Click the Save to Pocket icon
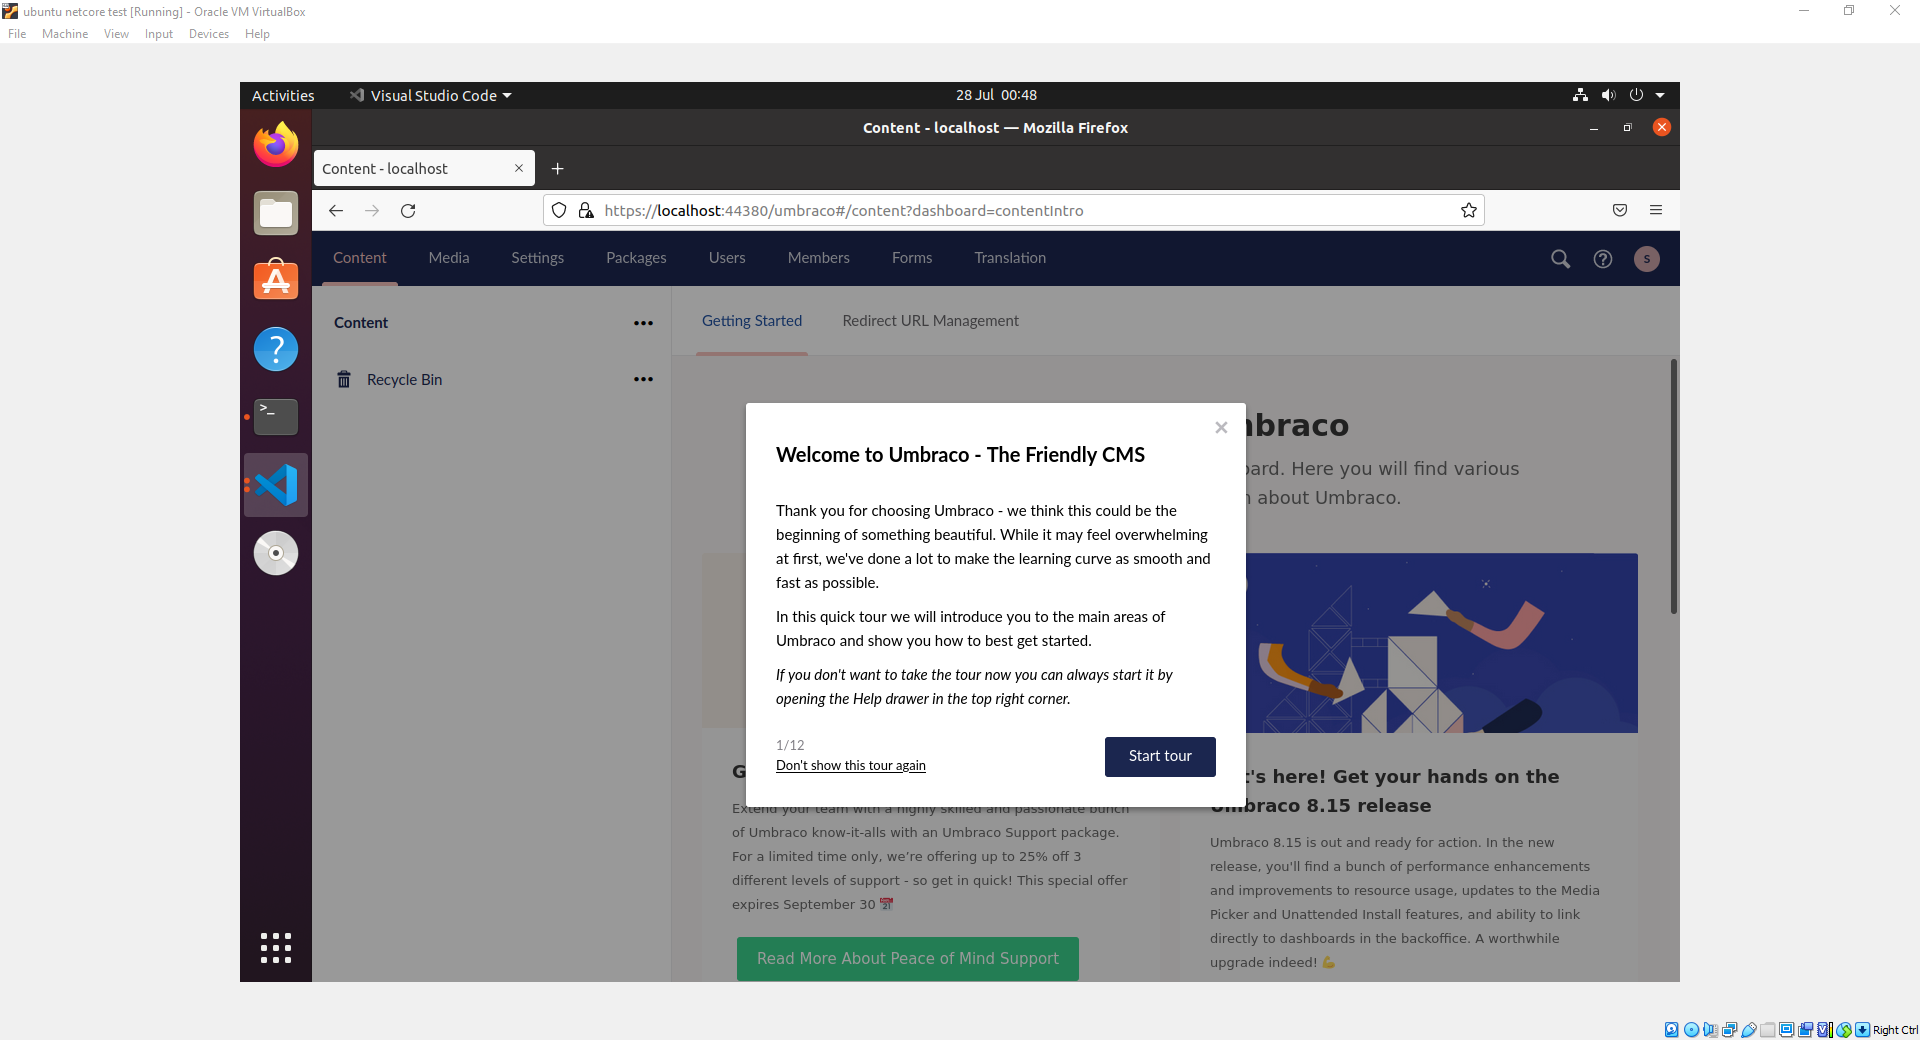1920x1040 pixels. click(x=1620, y=210)
